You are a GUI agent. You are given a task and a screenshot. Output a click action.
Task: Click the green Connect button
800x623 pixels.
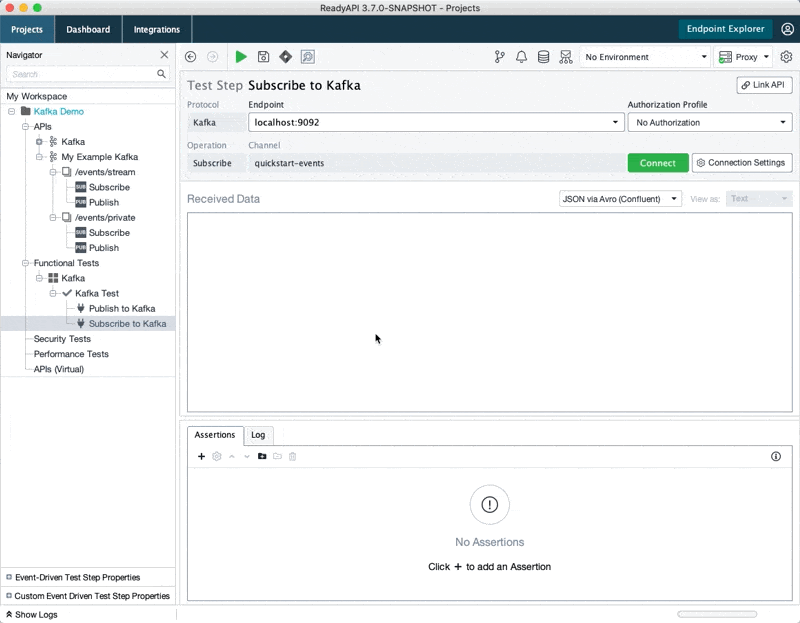click(x=658, y=163)
